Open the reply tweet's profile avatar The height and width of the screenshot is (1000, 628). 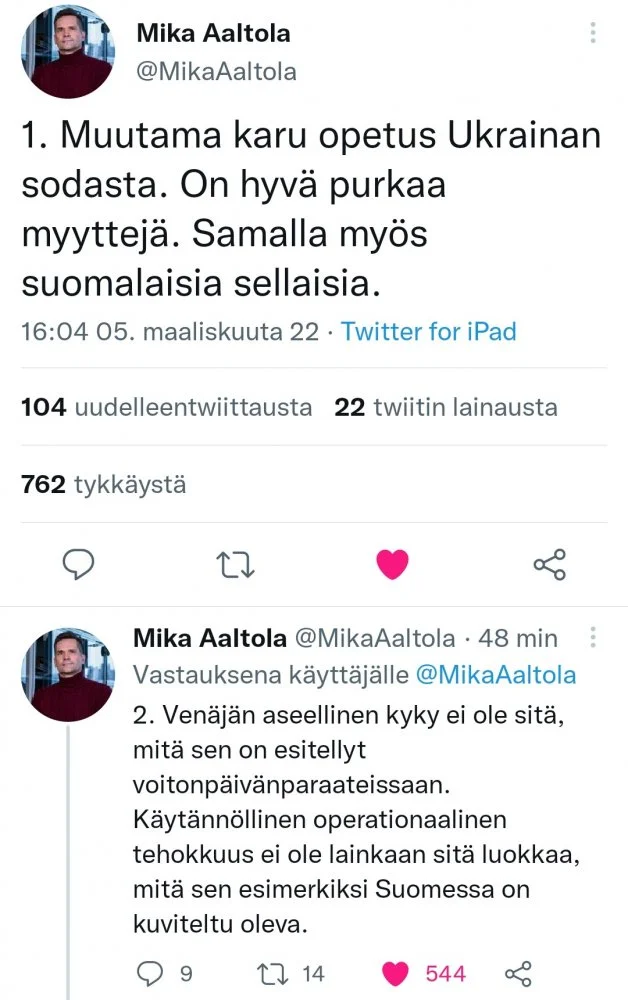coord(66,674)
